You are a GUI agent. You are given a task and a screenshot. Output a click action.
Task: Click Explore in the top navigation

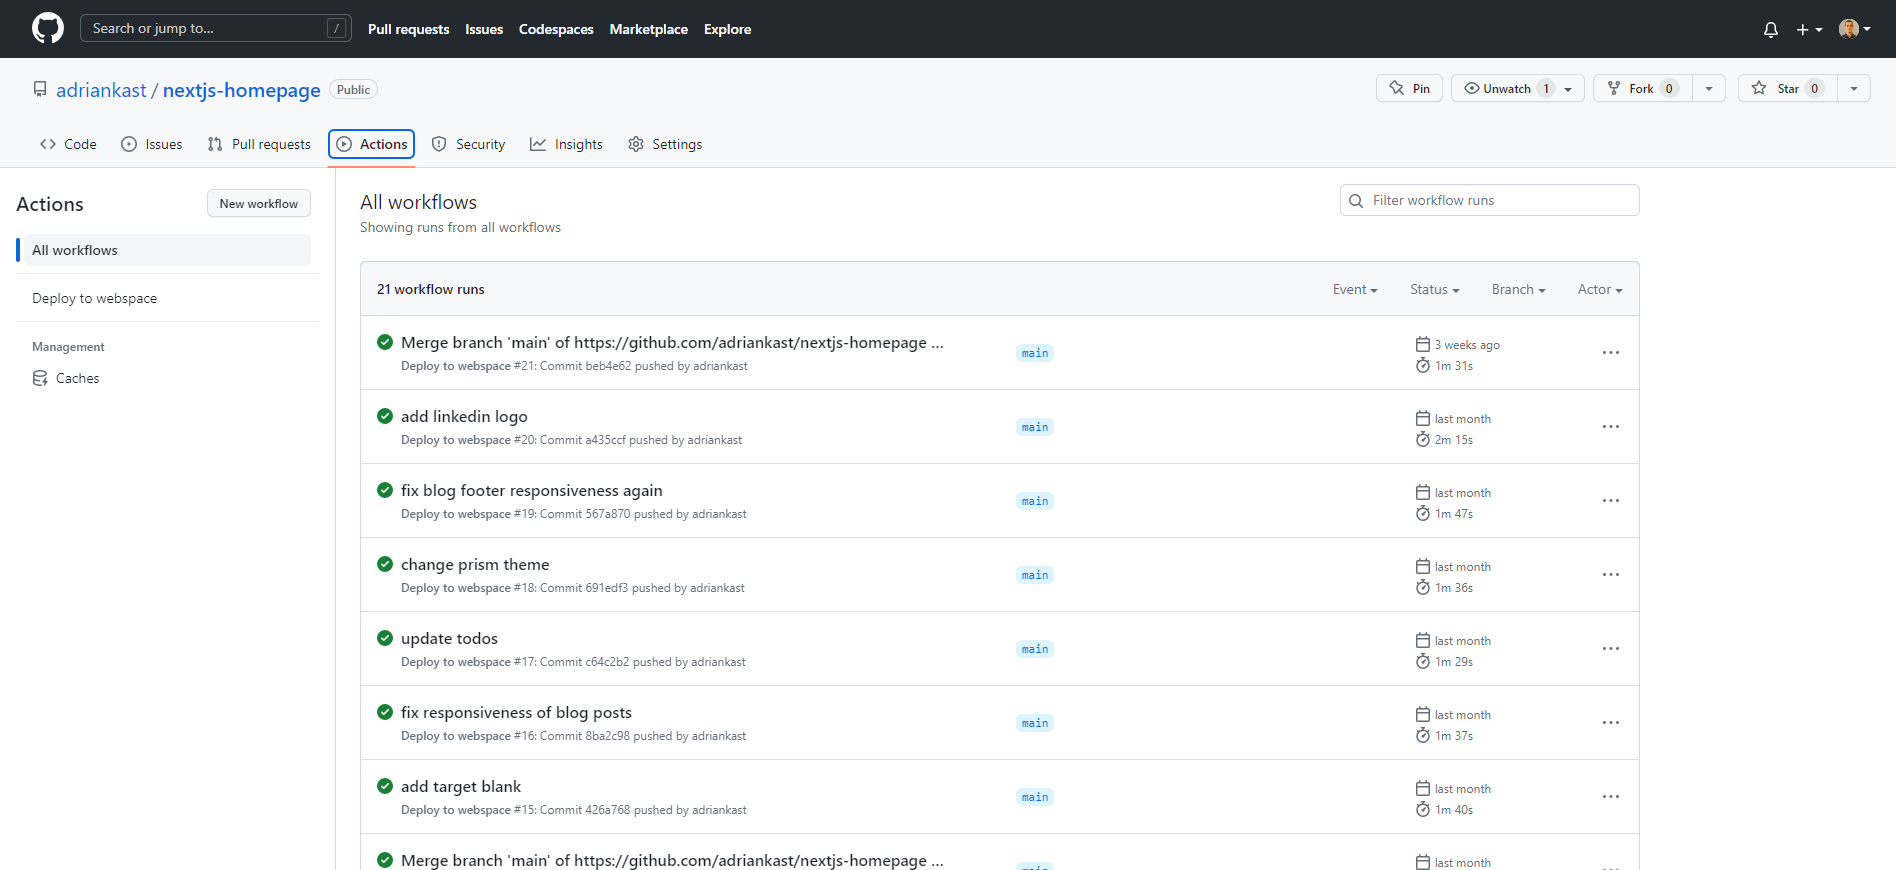(x=727, y=29)
